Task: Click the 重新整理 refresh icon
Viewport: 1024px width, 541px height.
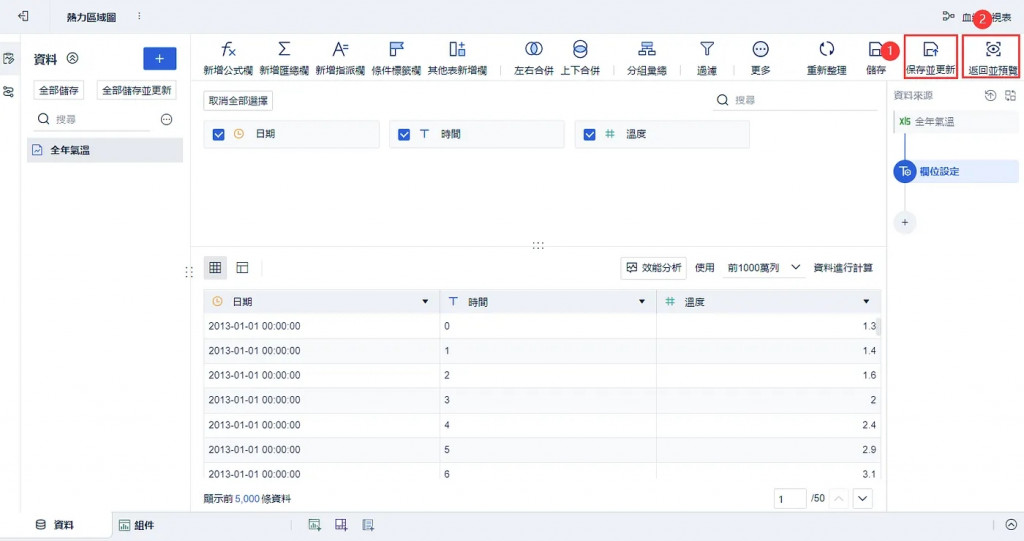Action: point(827,49)
